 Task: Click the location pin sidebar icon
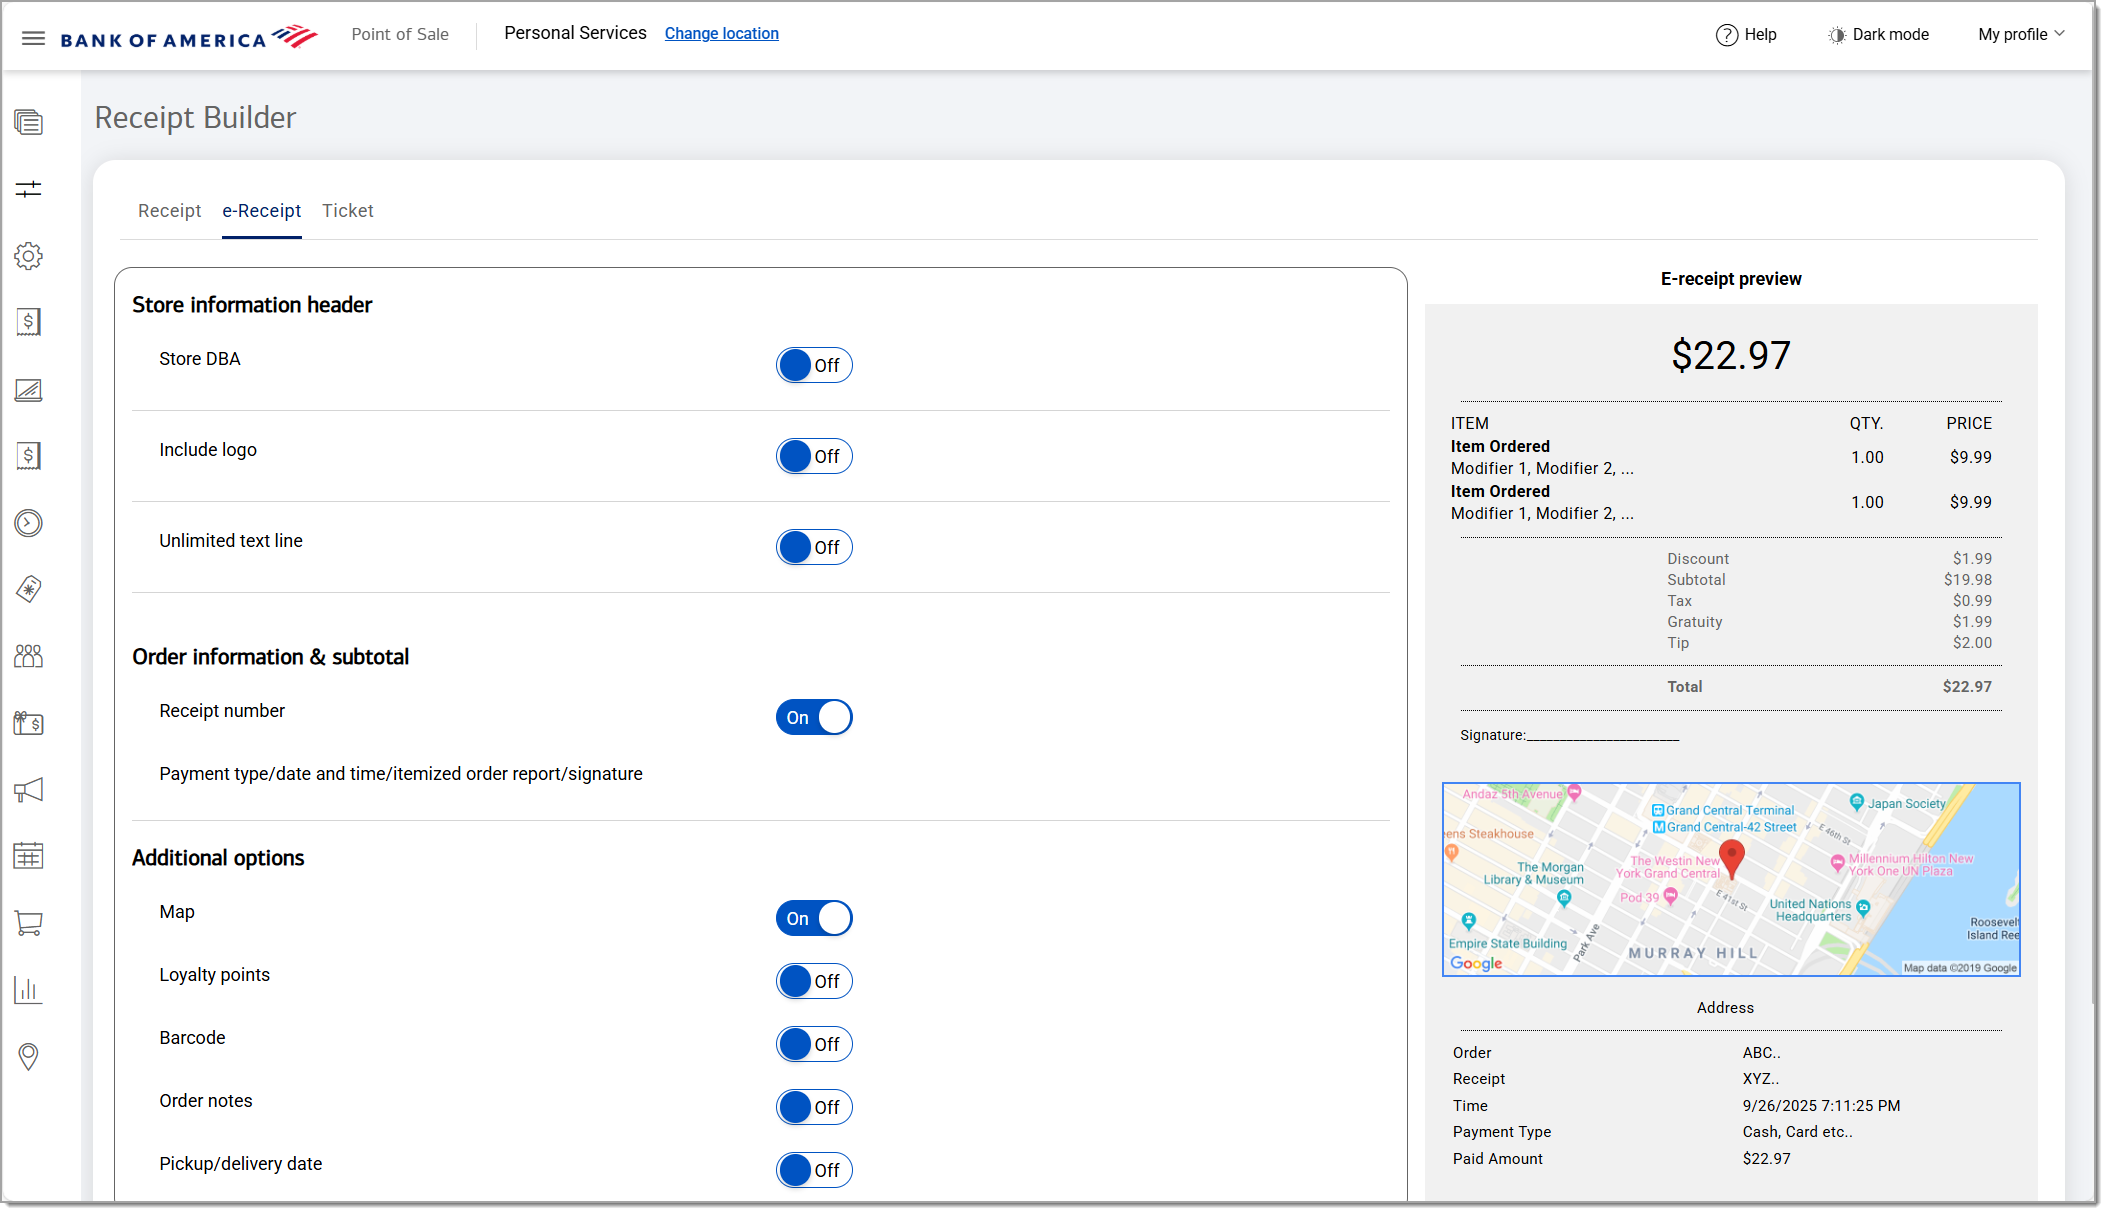[x=28, y=1056]
